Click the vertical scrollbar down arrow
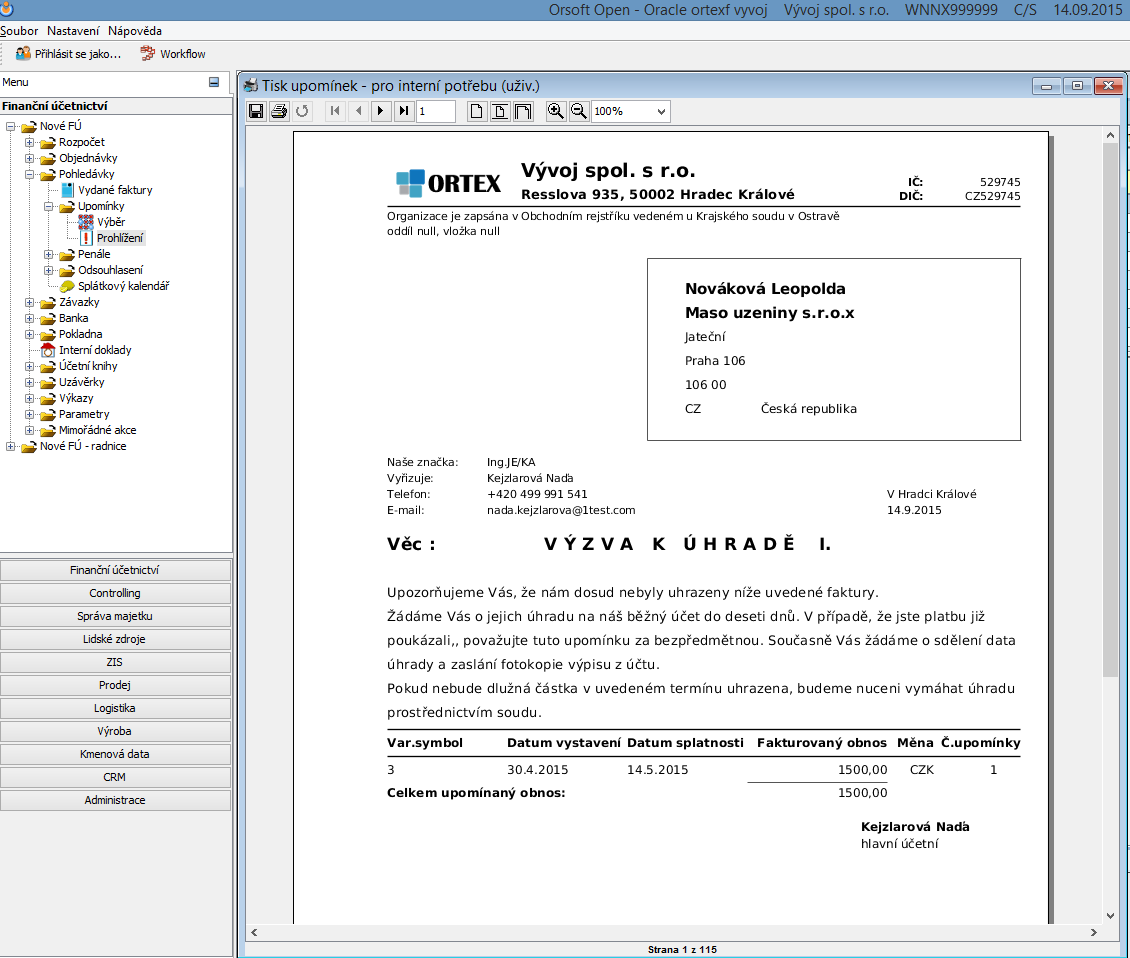Image resolution: width=1130 pixels, height=958 pixels. click(x=1110, y=915)
